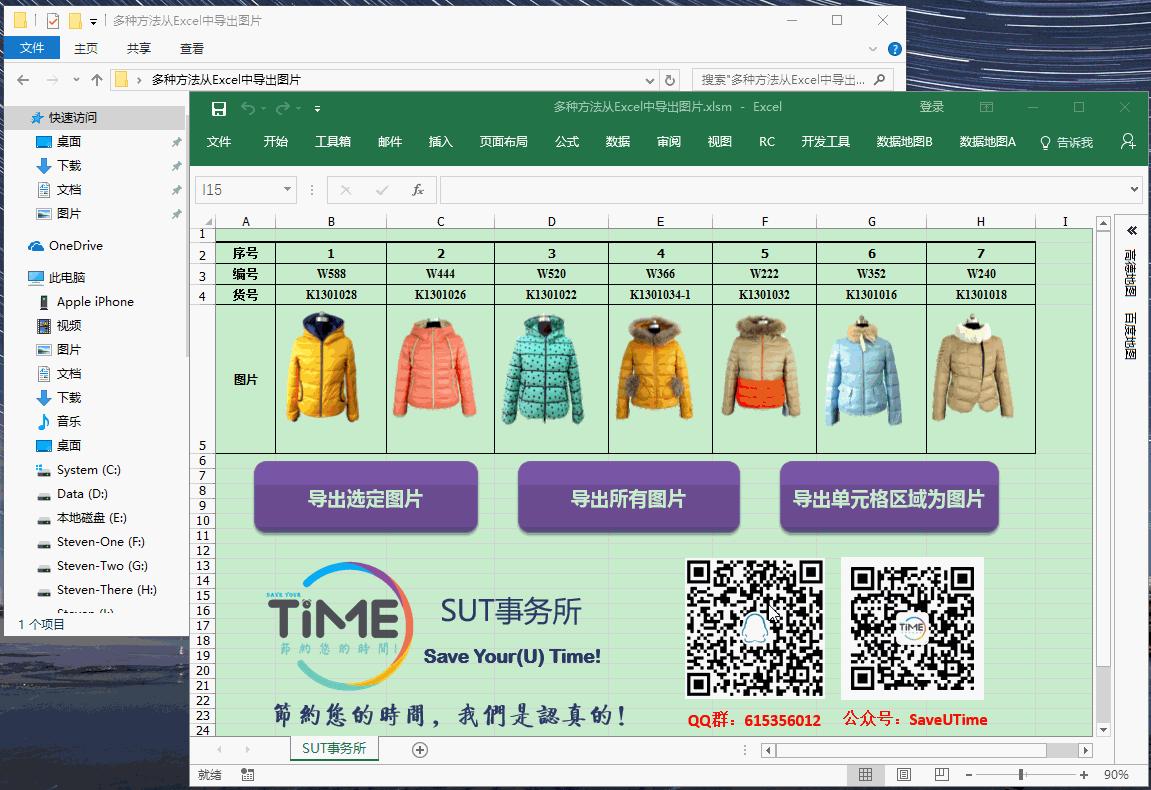The width and height of the screenshot is (1151, 790).
Task: Click the formula bar input area
Action: pyautogui.click(x=783, y=189)
